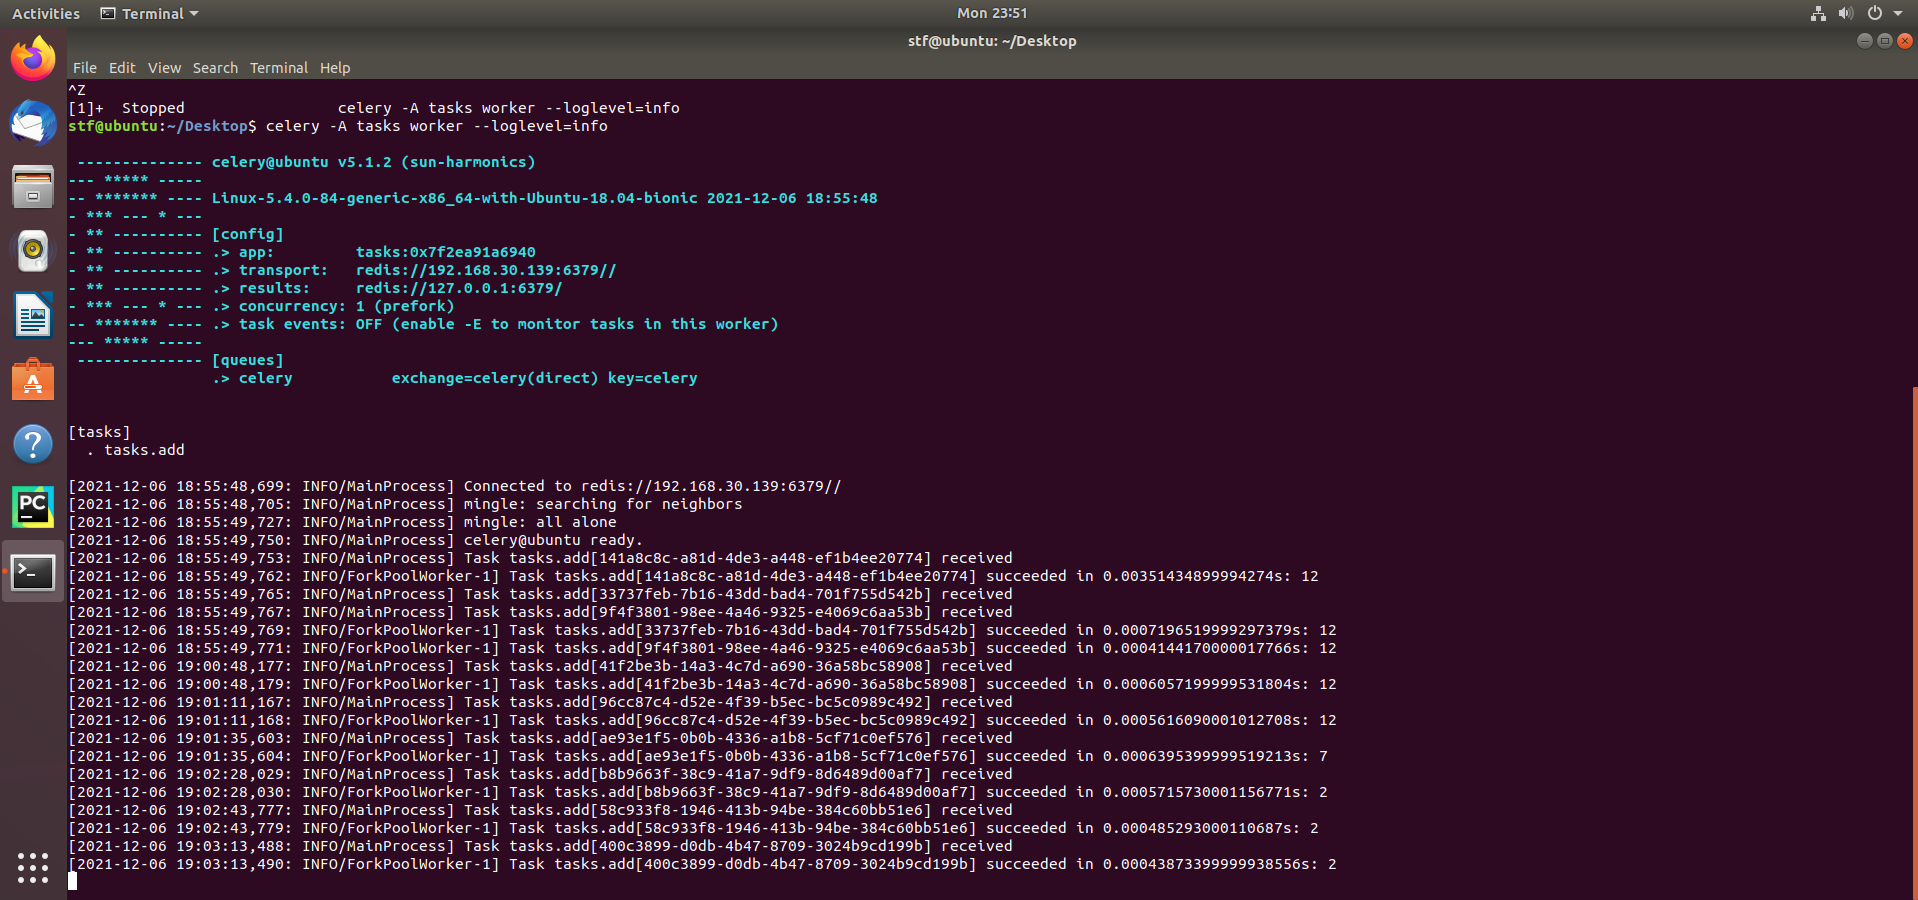1918x900 pixels.
Task: Open Firefox from the dock
Action: coord(33,58)
